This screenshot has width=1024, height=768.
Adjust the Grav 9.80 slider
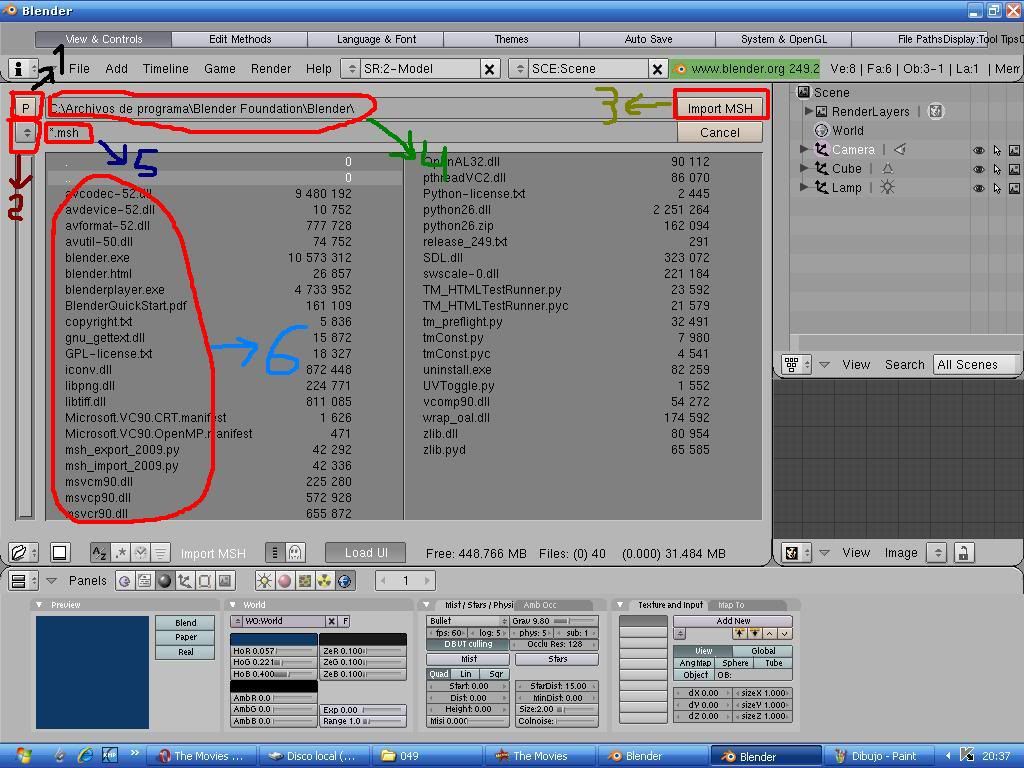coord(554,621)
